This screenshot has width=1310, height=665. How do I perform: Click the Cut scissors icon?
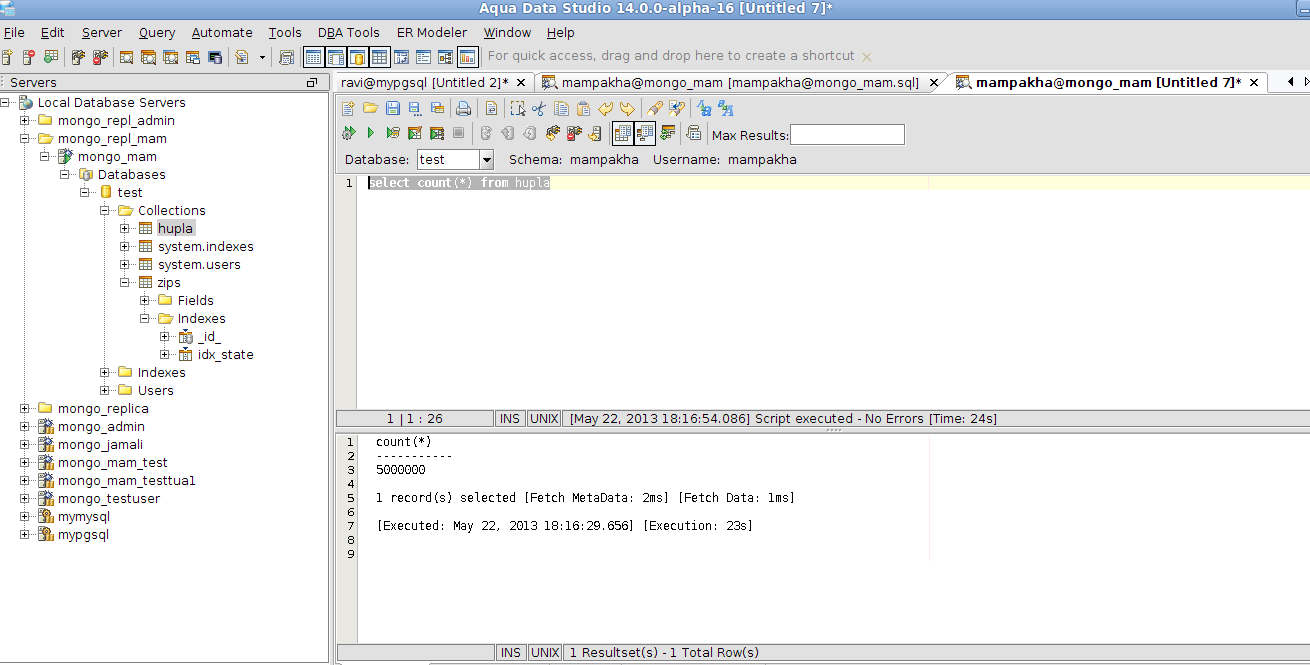coord(539,108)
